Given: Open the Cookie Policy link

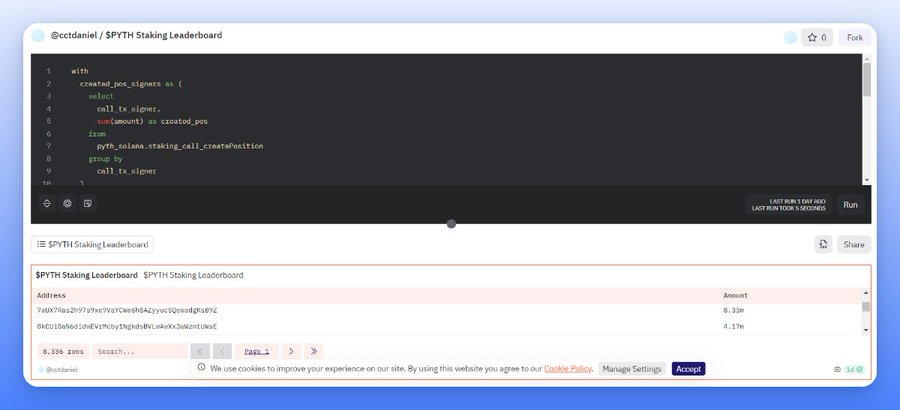Looking at the screenshot, I should [568, 369].
